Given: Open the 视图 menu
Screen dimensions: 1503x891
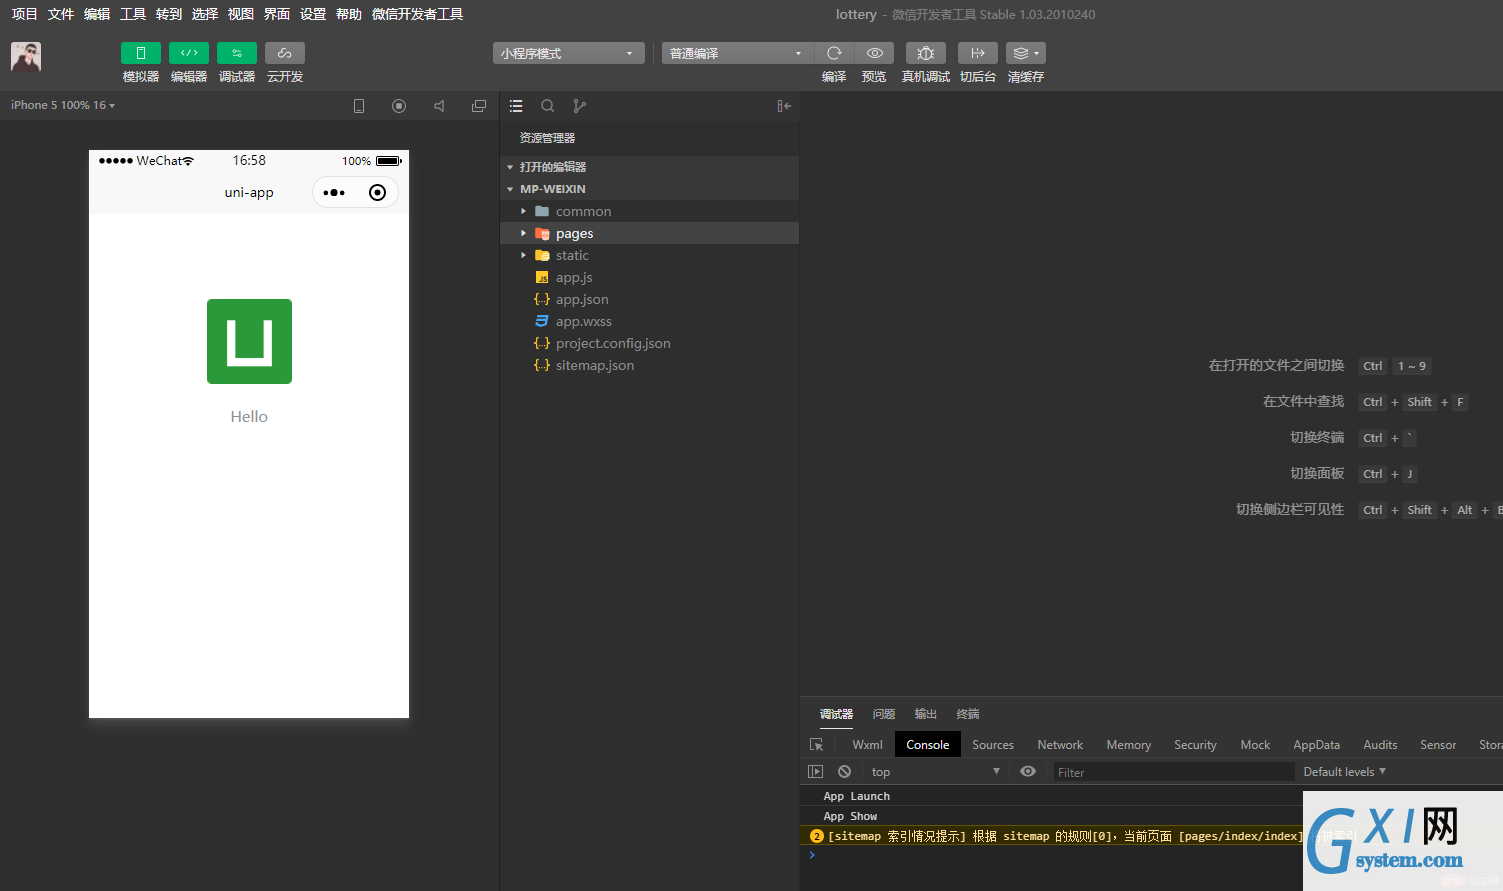Looking at the screenshot, I should click(x=241, y=14).
